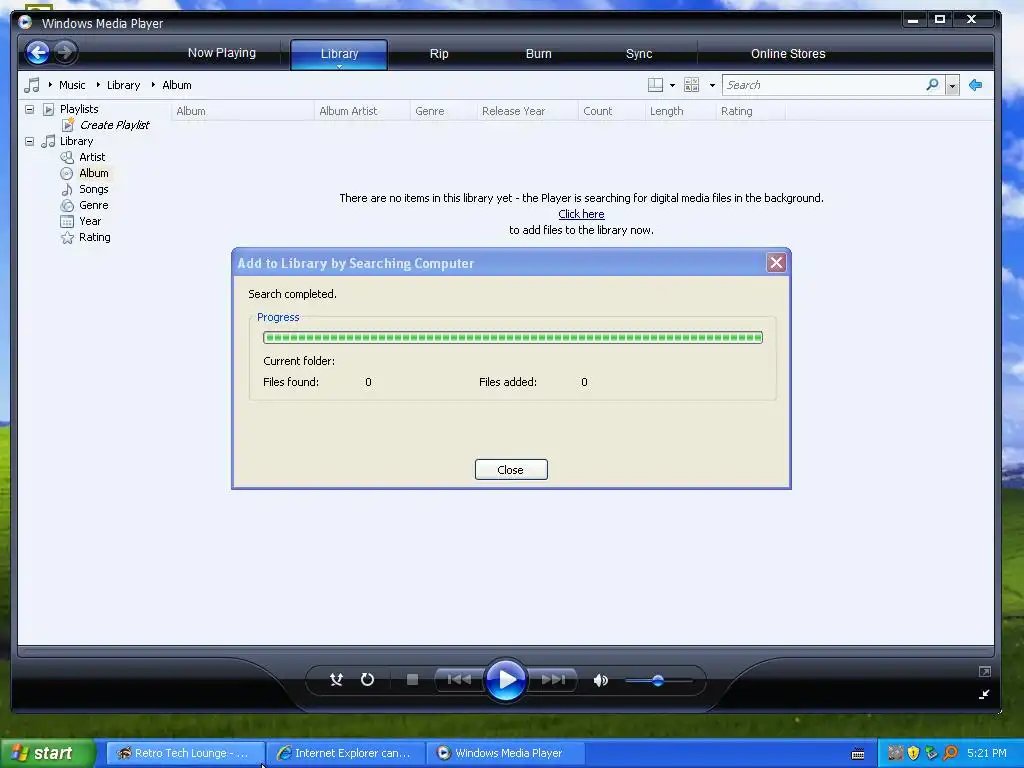Viewport: 1024px width, 768px height.
Task: Click the keyboard icon in the taskbar
Action: coord(858,754)
